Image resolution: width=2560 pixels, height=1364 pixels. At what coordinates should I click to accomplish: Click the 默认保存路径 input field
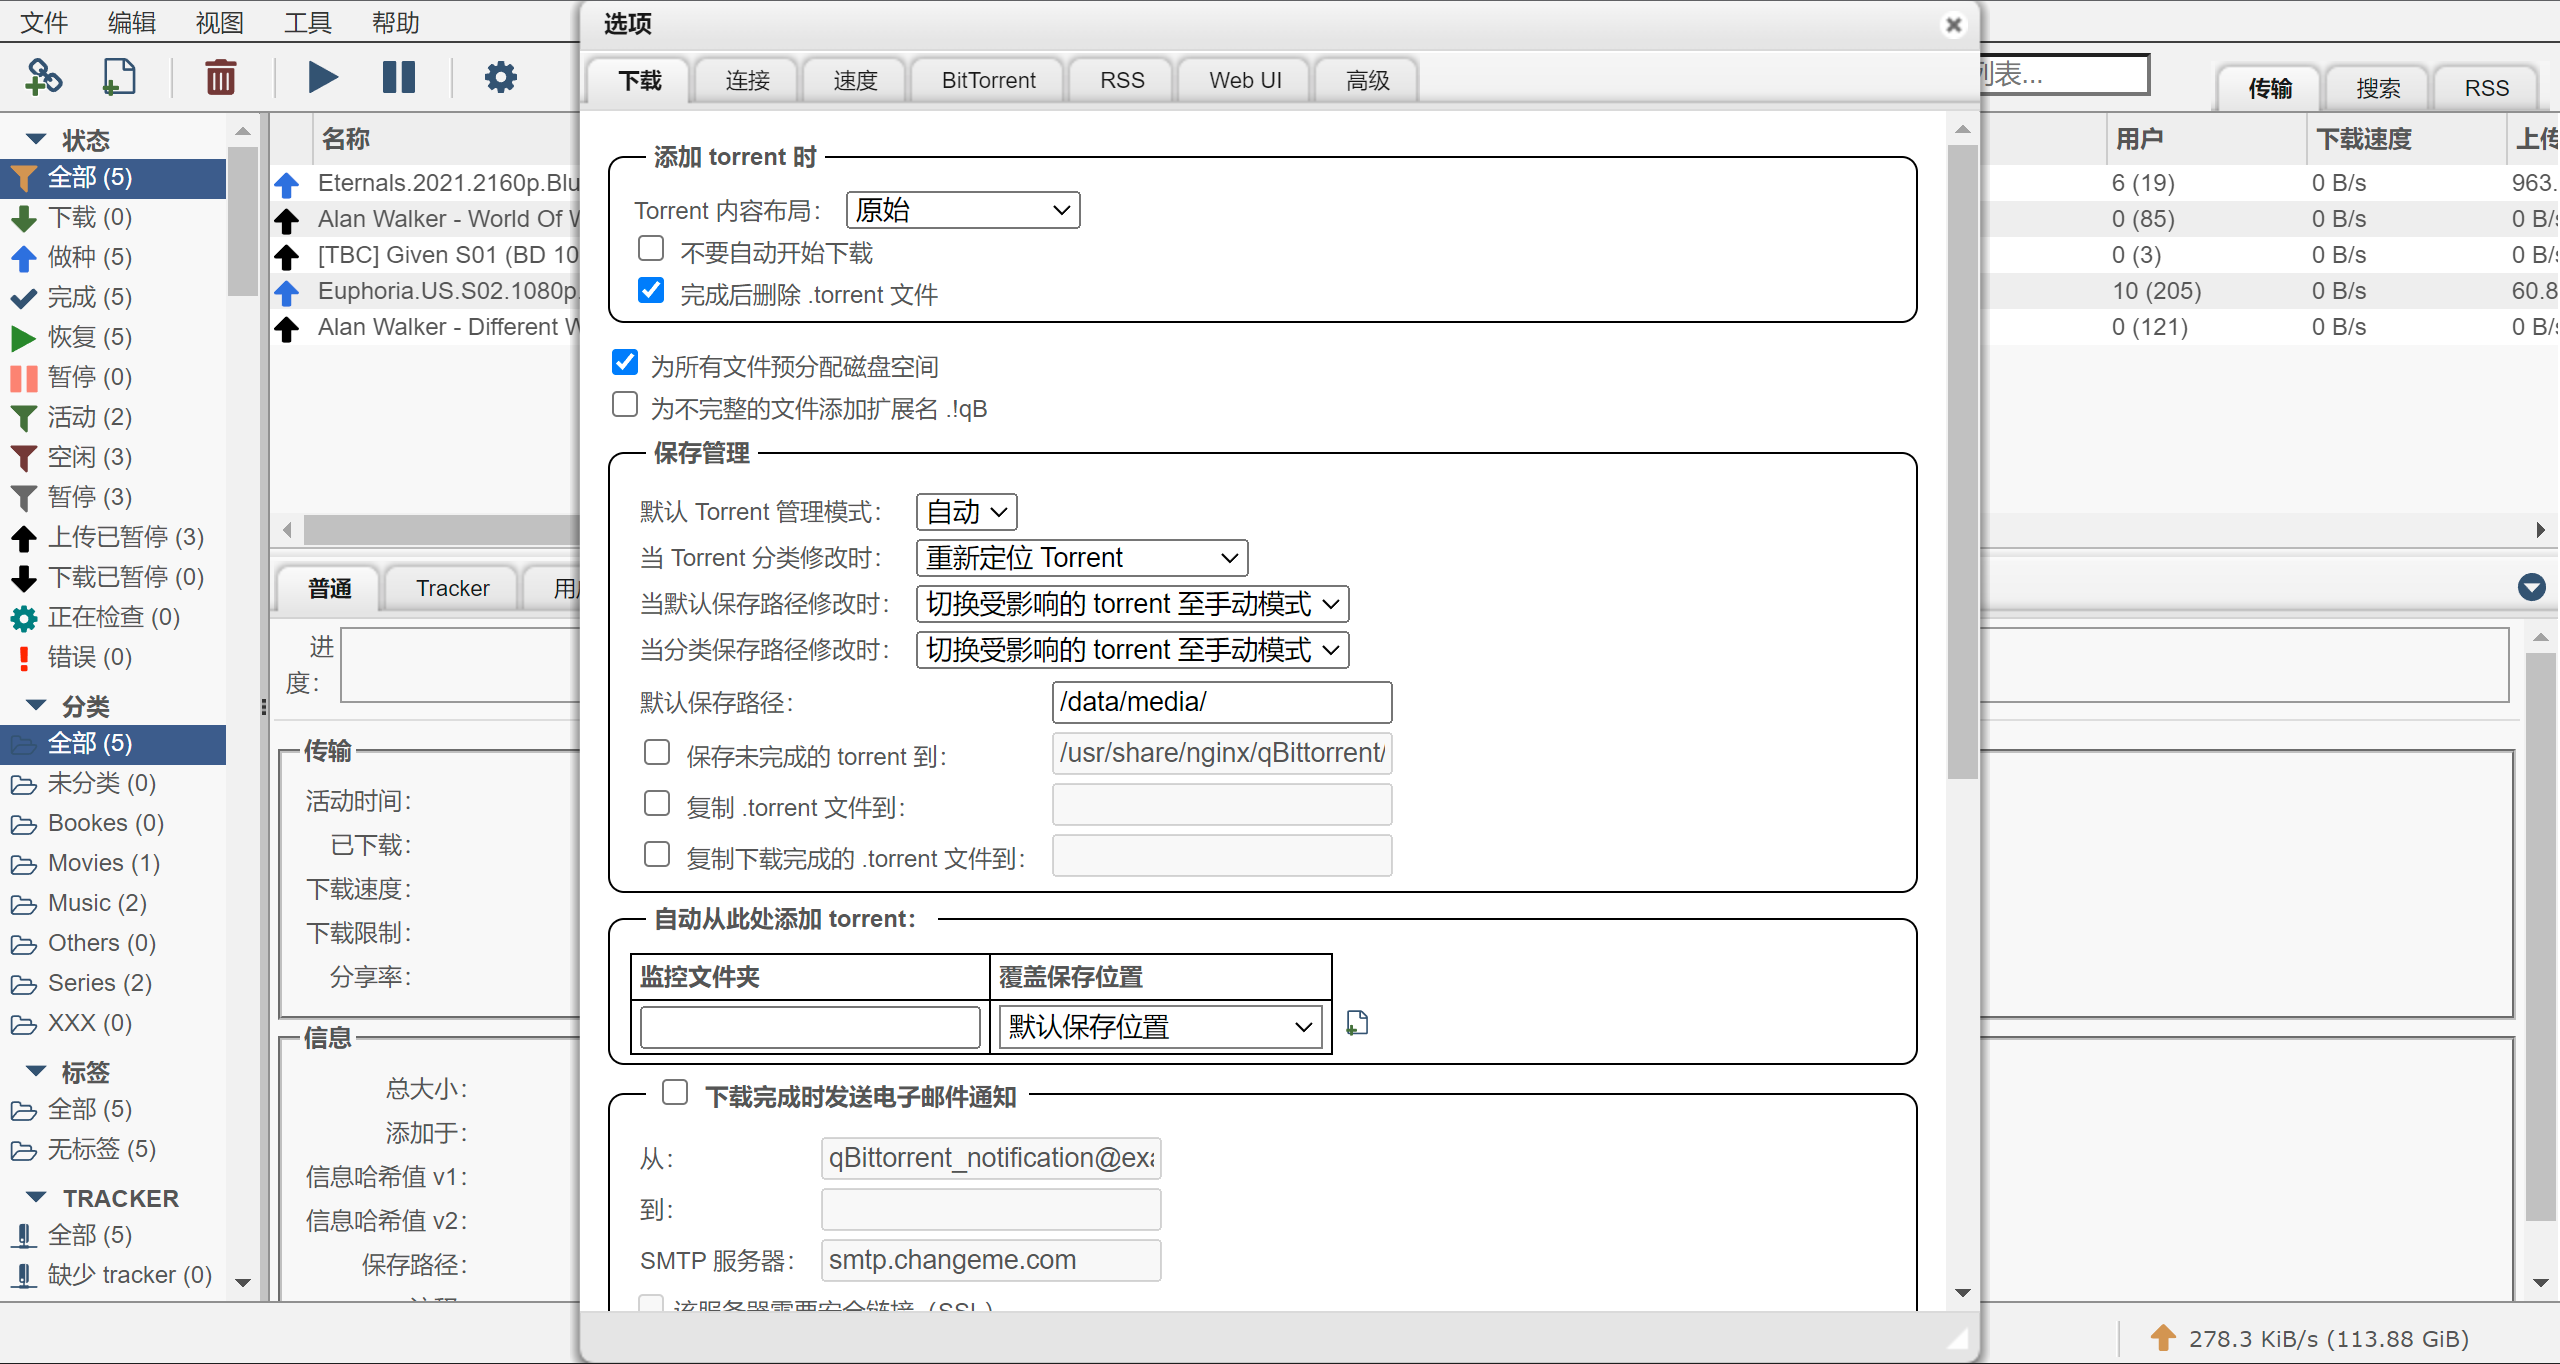[x=1221, y=701]
